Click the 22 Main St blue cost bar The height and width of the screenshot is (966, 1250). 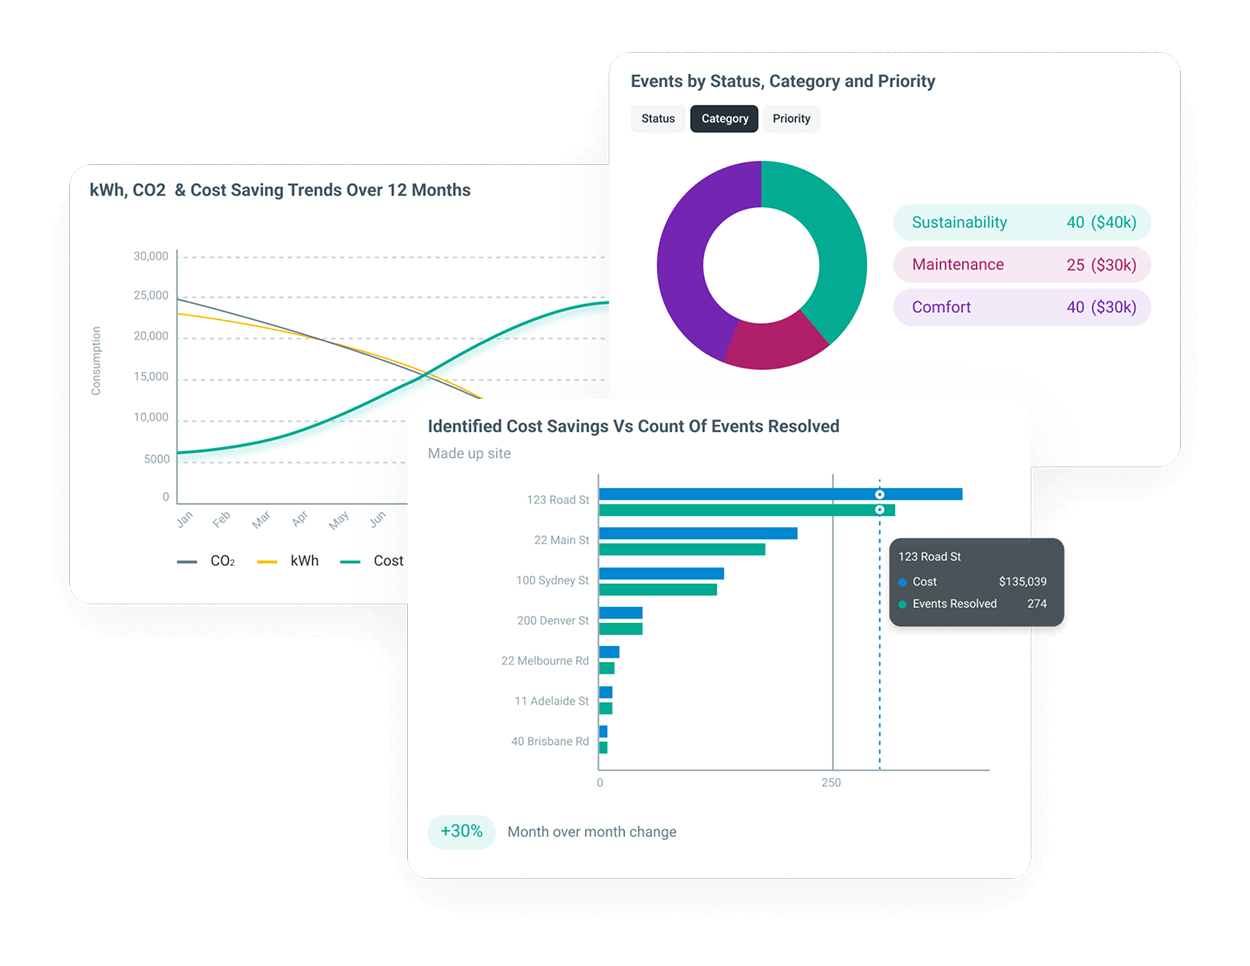[698, 533]
